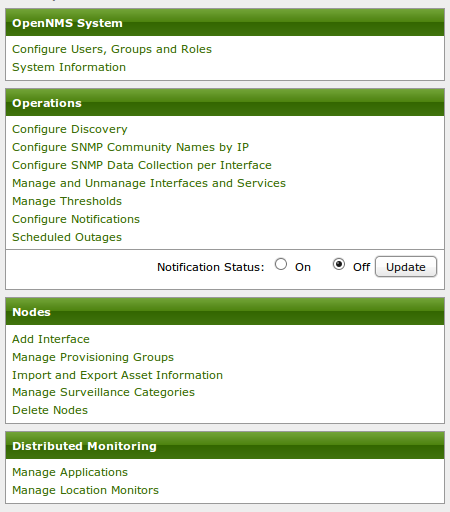The width and height of the screenshot is (450, 512).
Task: Open the Delete Nodes link
Action: (50, 410)
